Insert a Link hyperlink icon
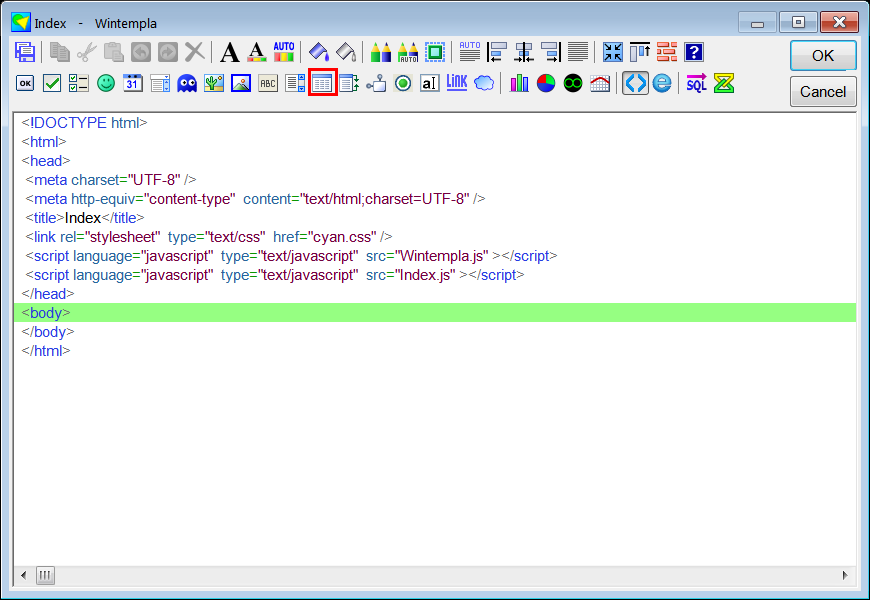Image resolution: width=870 pixels, height=600 pixels. click(x=457, y=84)
